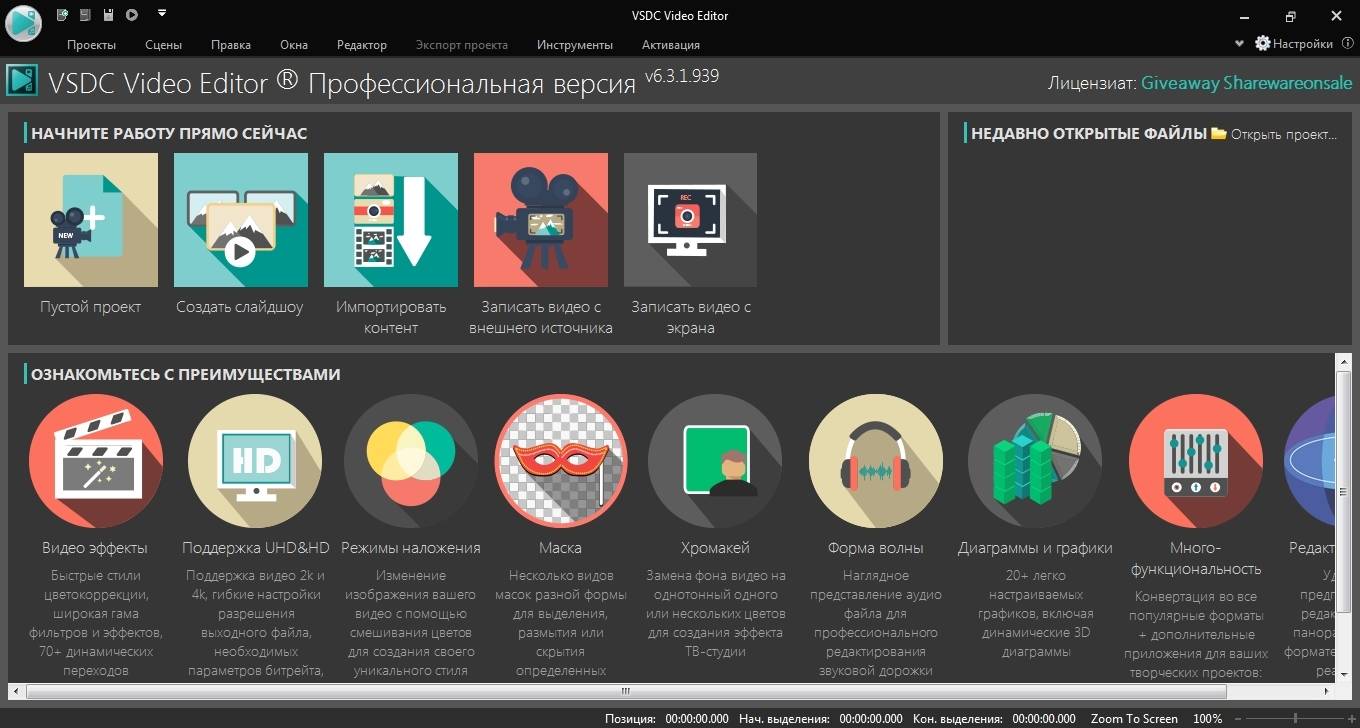Click the Импортировать контент label
Image resolution: width=1360 pixels, height=728 pixels.
(x=391, y=317)
